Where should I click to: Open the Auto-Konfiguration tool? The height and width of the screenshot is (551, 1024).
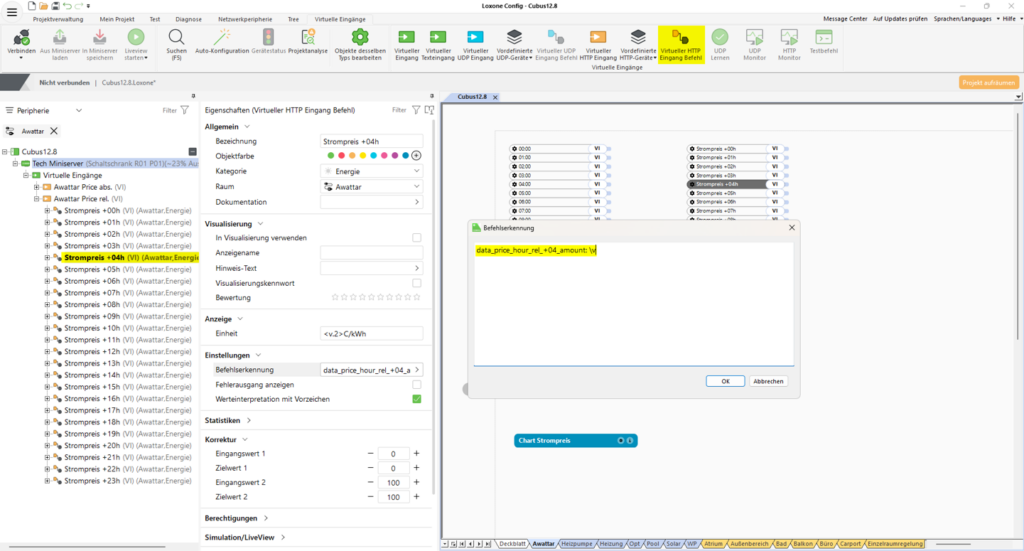pos(222,37)
